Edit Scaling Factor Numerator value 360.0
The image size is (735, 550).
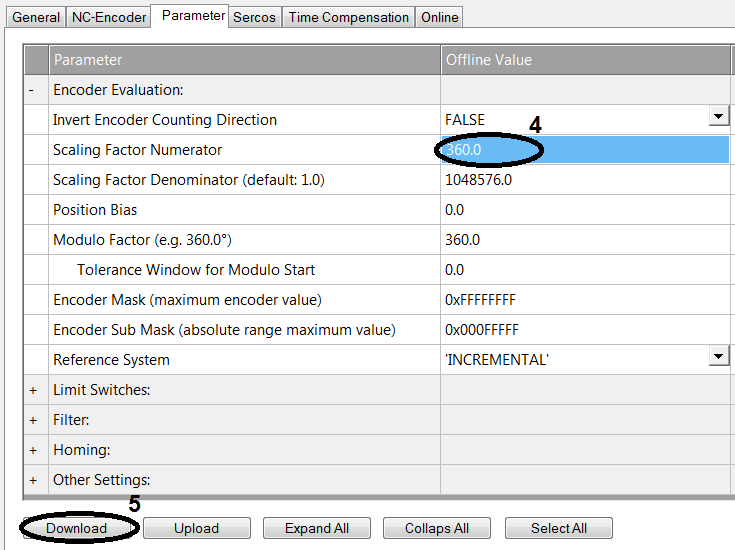point(585,150)
